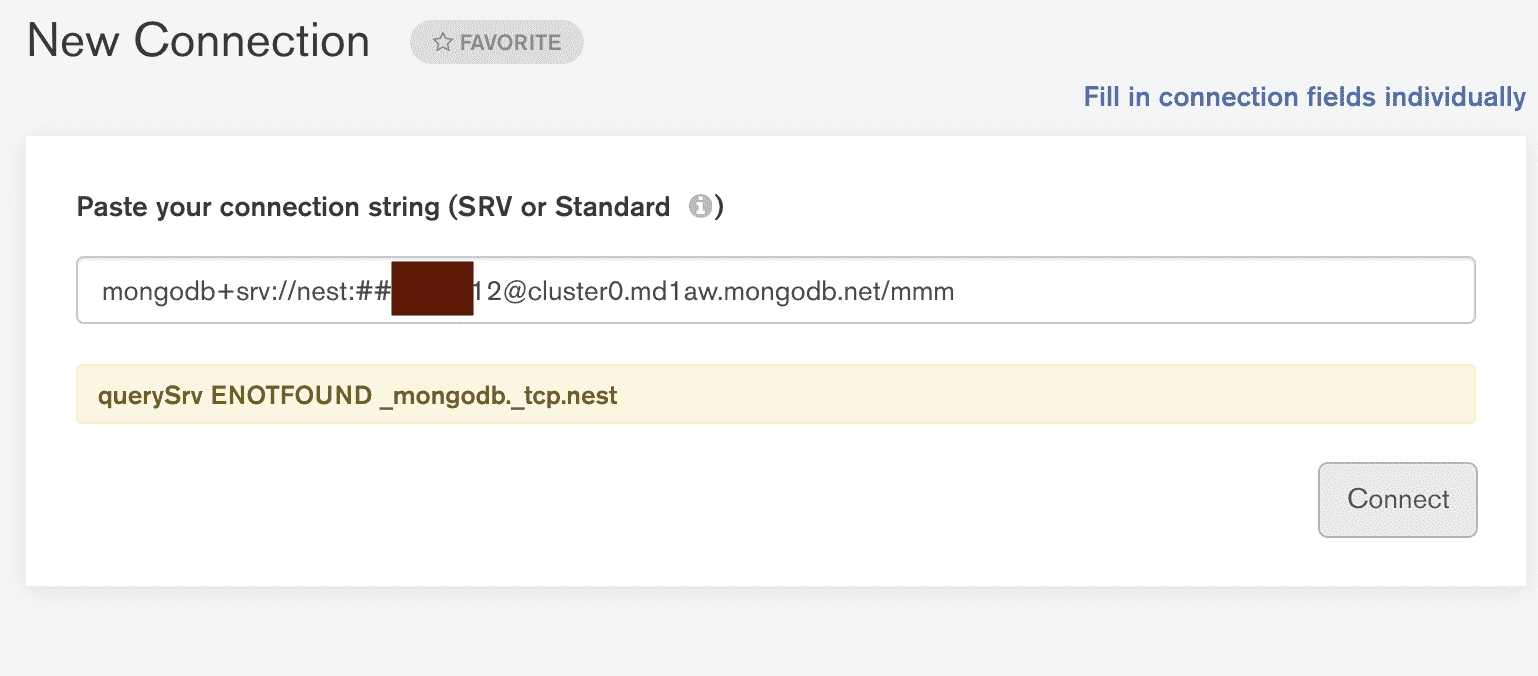The height and width of the screenshot is (676, 1538).
Task: Open Fill in connection fields individually
Action: click(1304, 97)
